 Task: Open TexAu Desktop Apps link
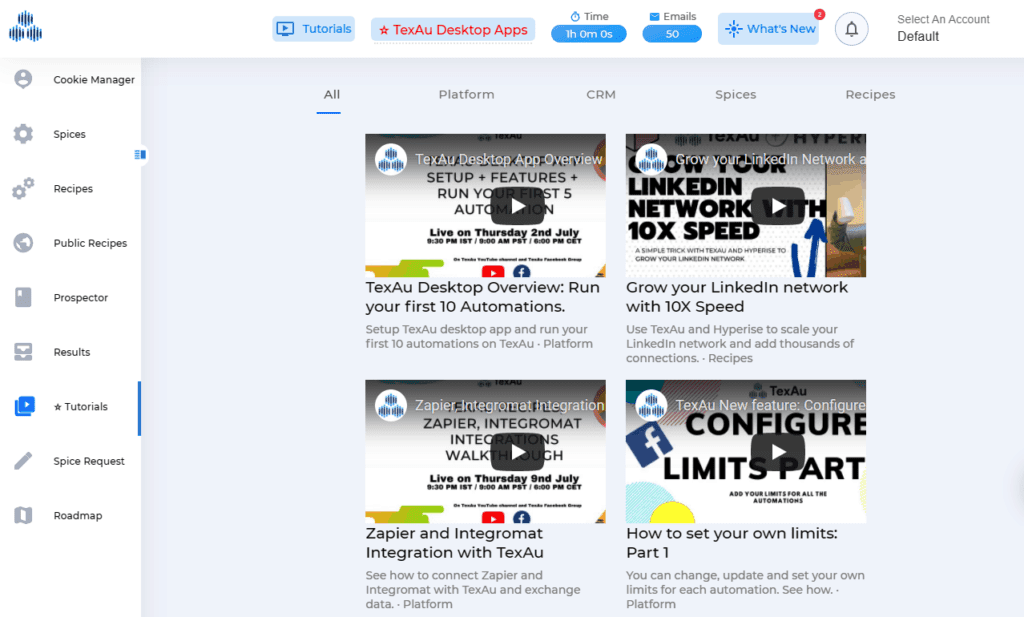(x=453, y=30)
